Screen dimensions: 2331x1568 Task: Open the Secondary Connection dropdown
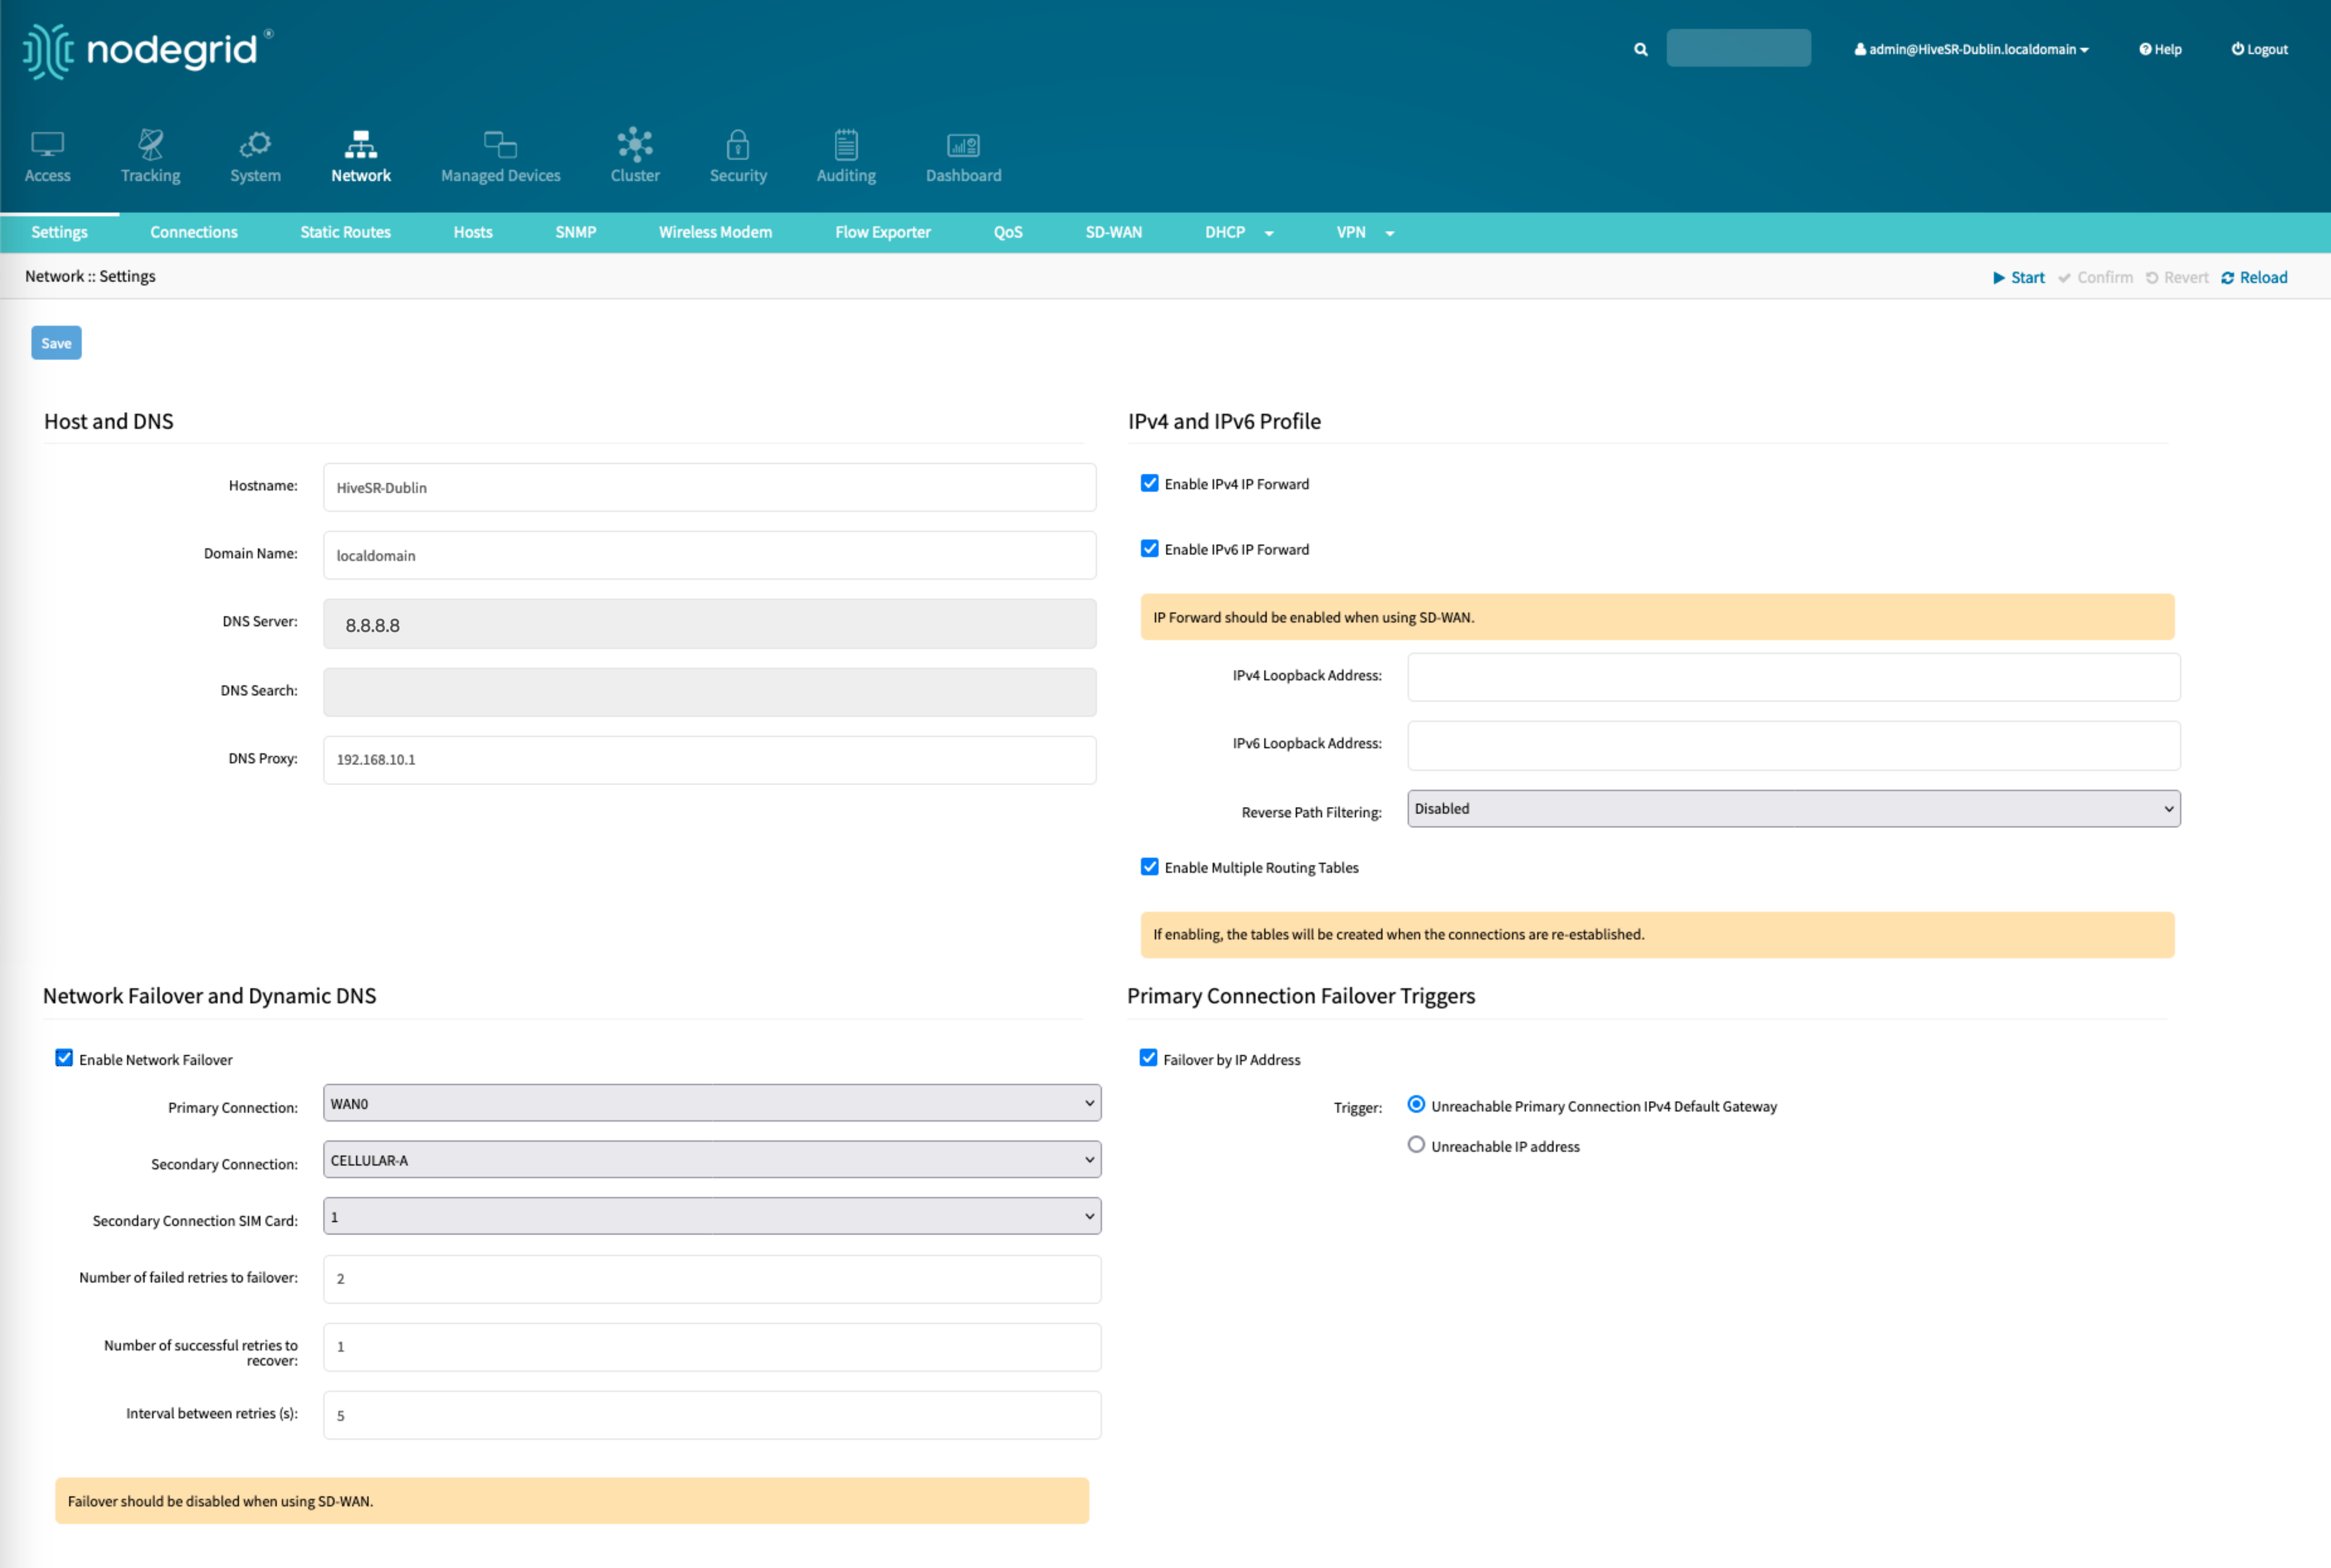point(712,1160)
